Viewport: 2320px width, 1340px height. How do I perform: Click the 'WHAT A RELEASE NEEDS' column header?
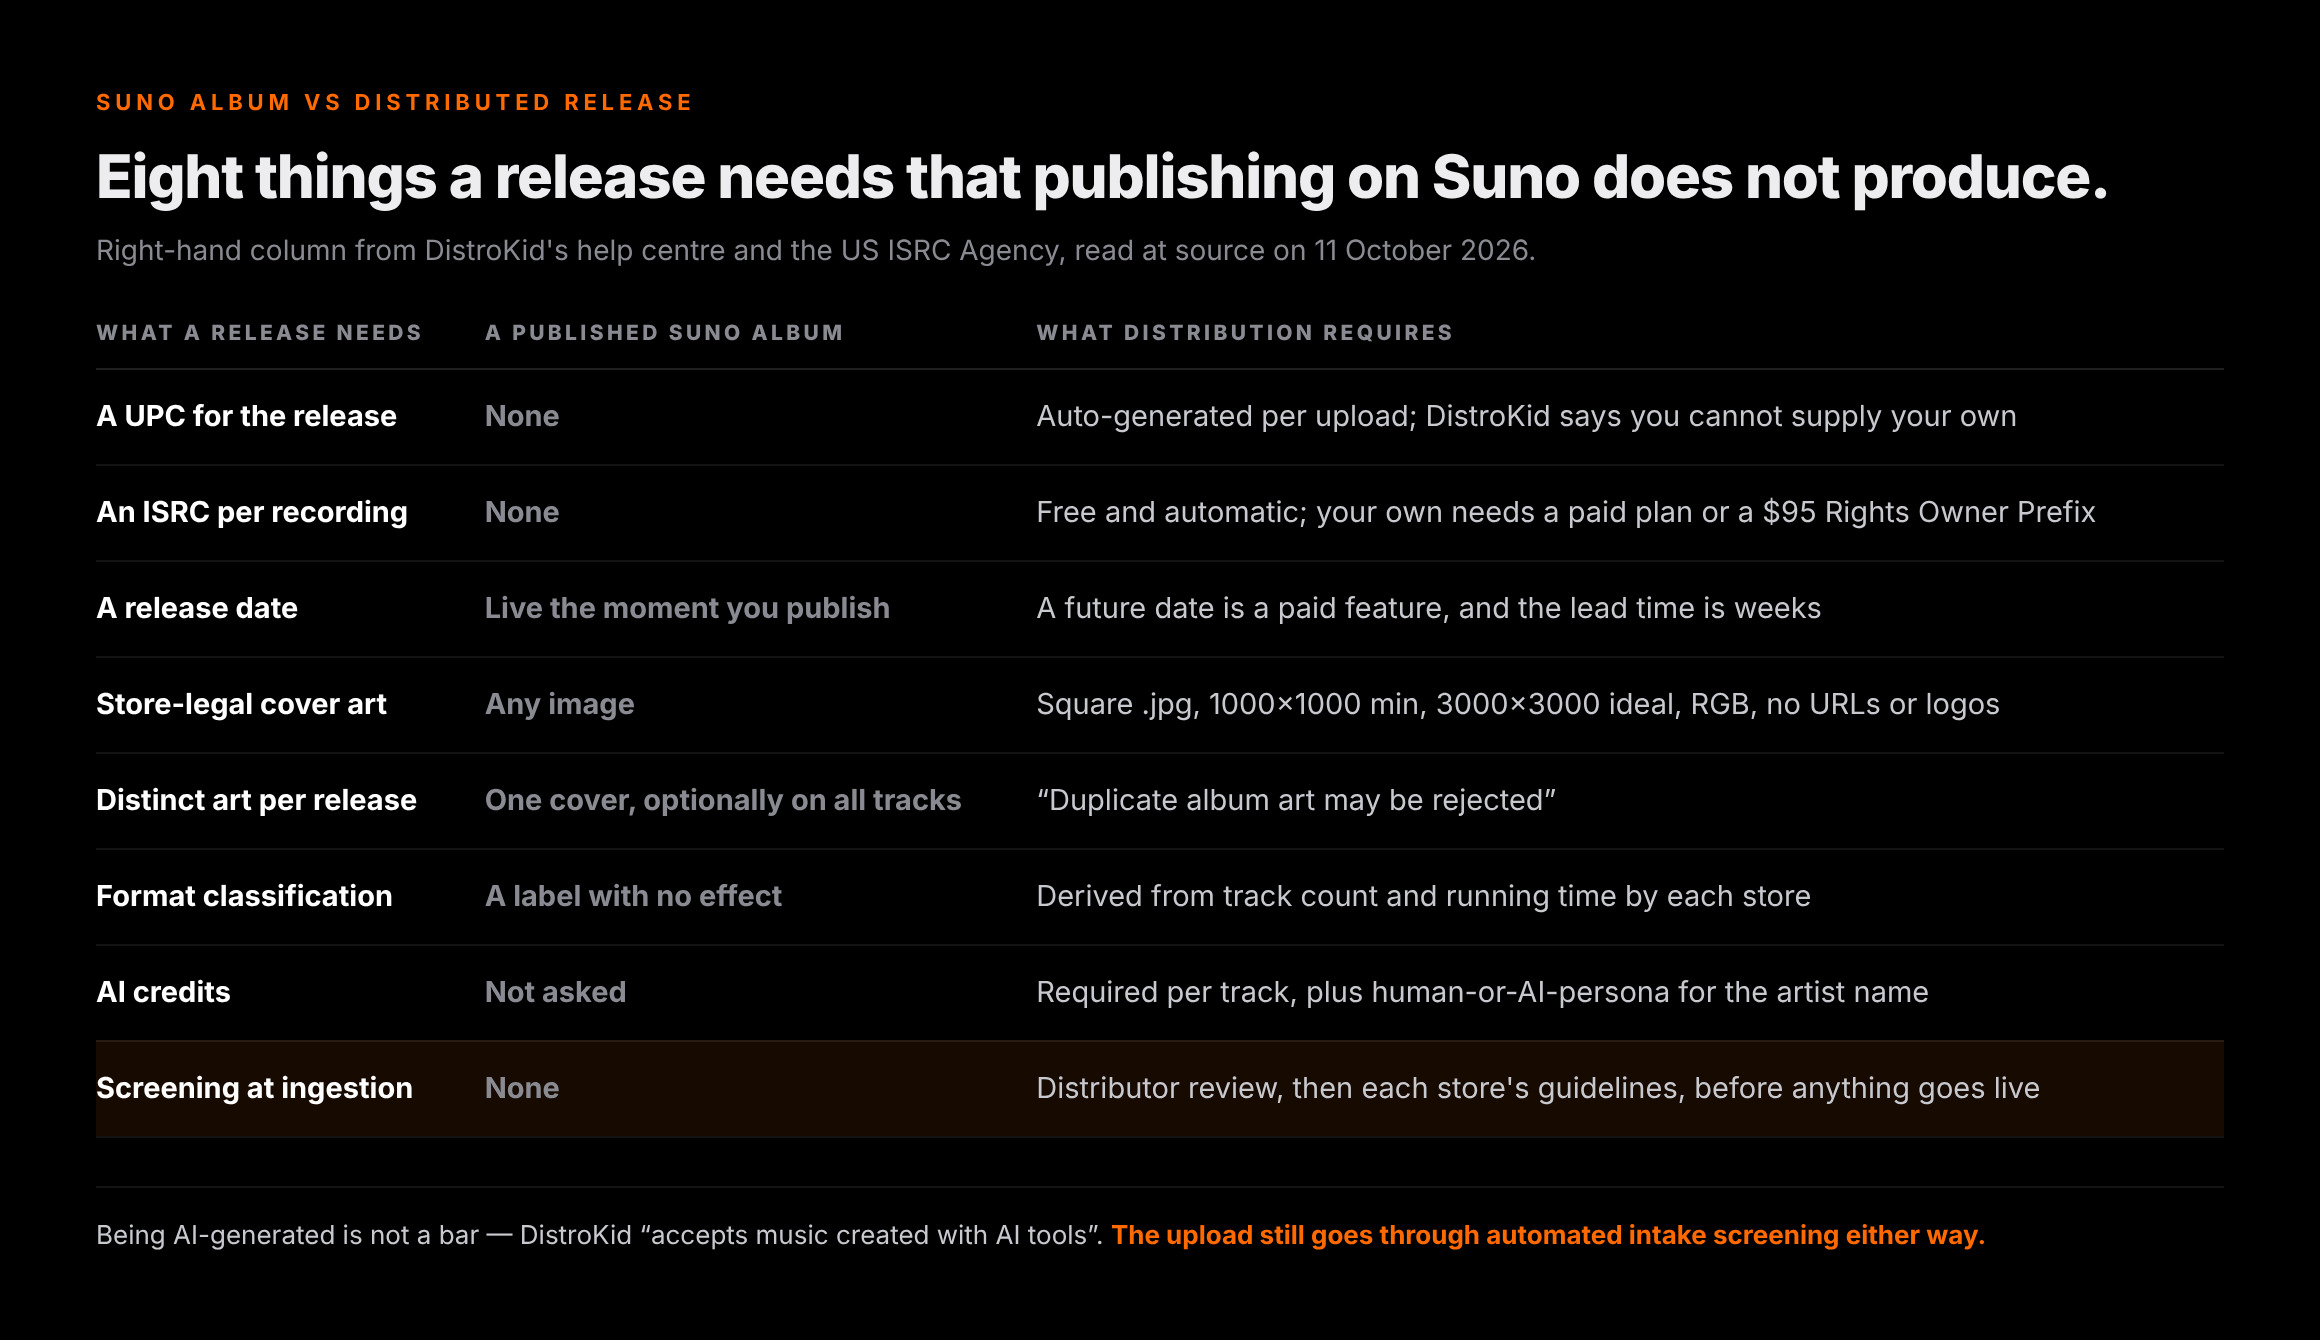[259, 333]
